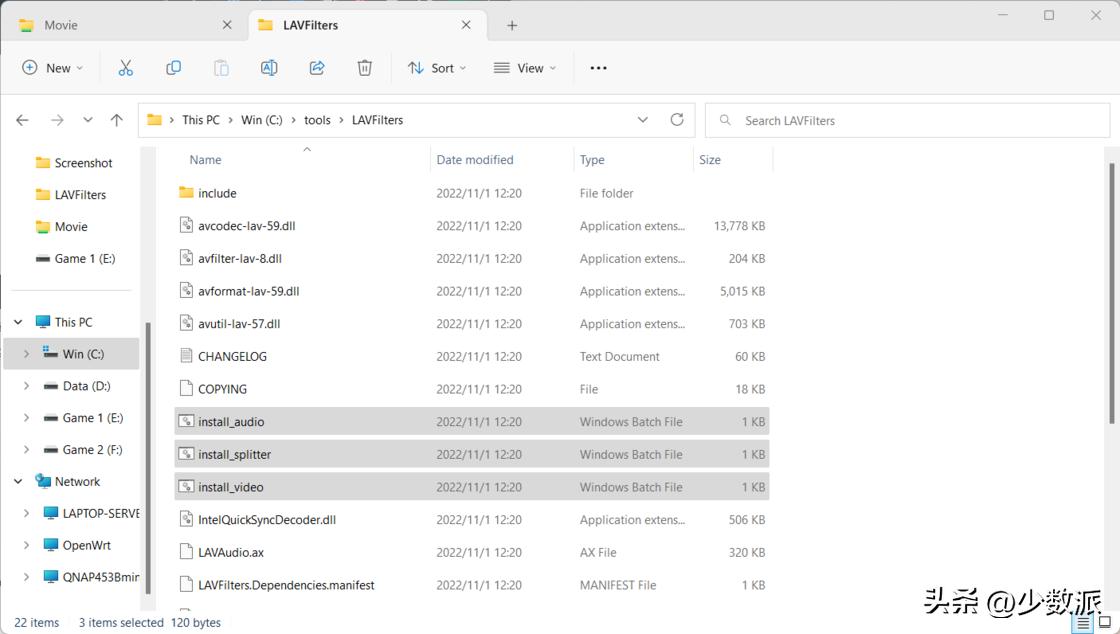The width and height of the screenshot is (1120, 634).
Task: Navigate up one folder level
Action: (x=116, y=120)
